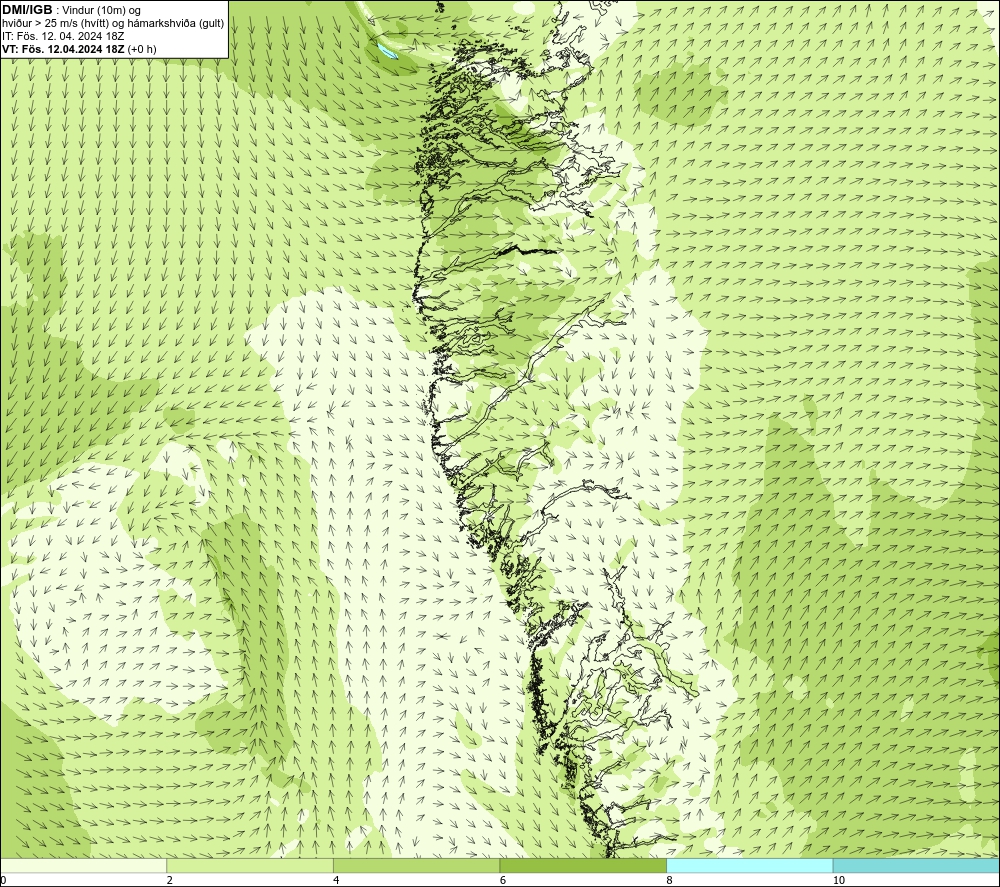
Task: Click the 4–6 m/s green legend swatch
Action: (x=416, y=865)
